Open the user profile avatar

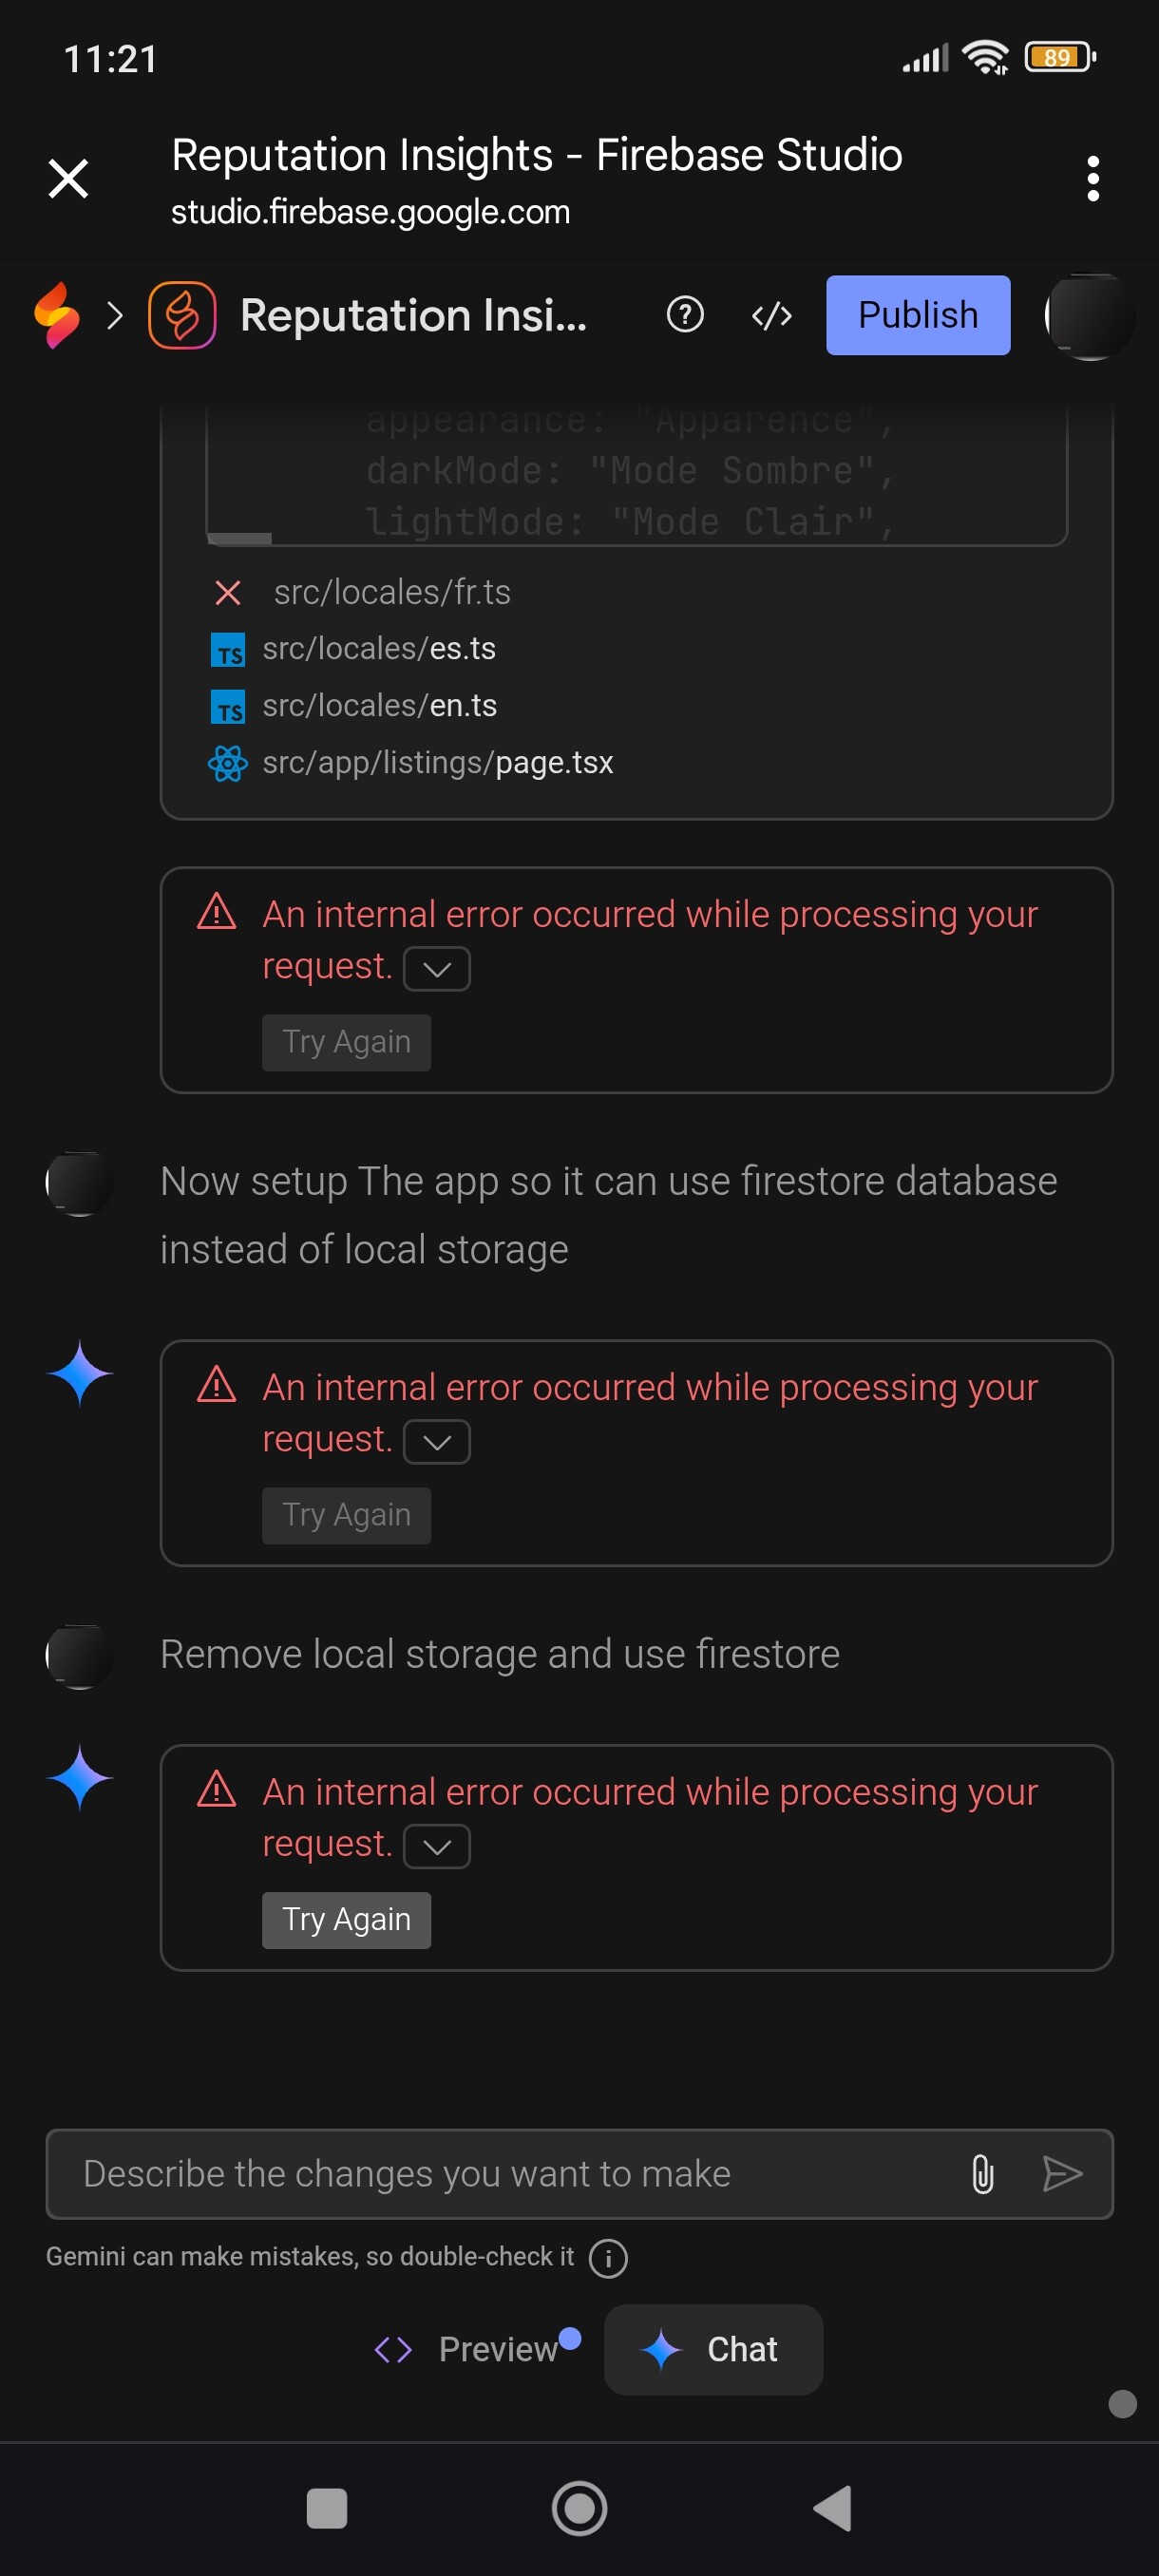click(x=1089, y=316)
